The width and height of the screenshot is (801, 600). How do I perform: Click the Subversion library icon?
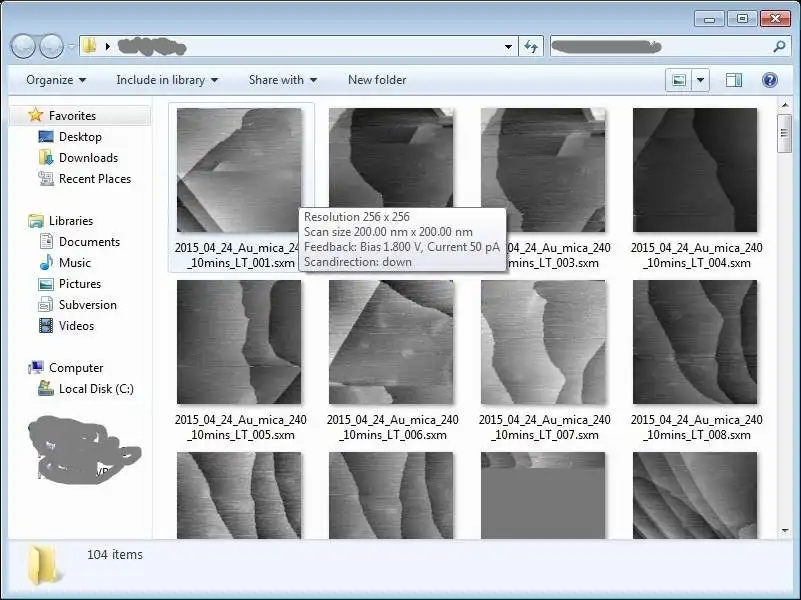tap(46, 304)
